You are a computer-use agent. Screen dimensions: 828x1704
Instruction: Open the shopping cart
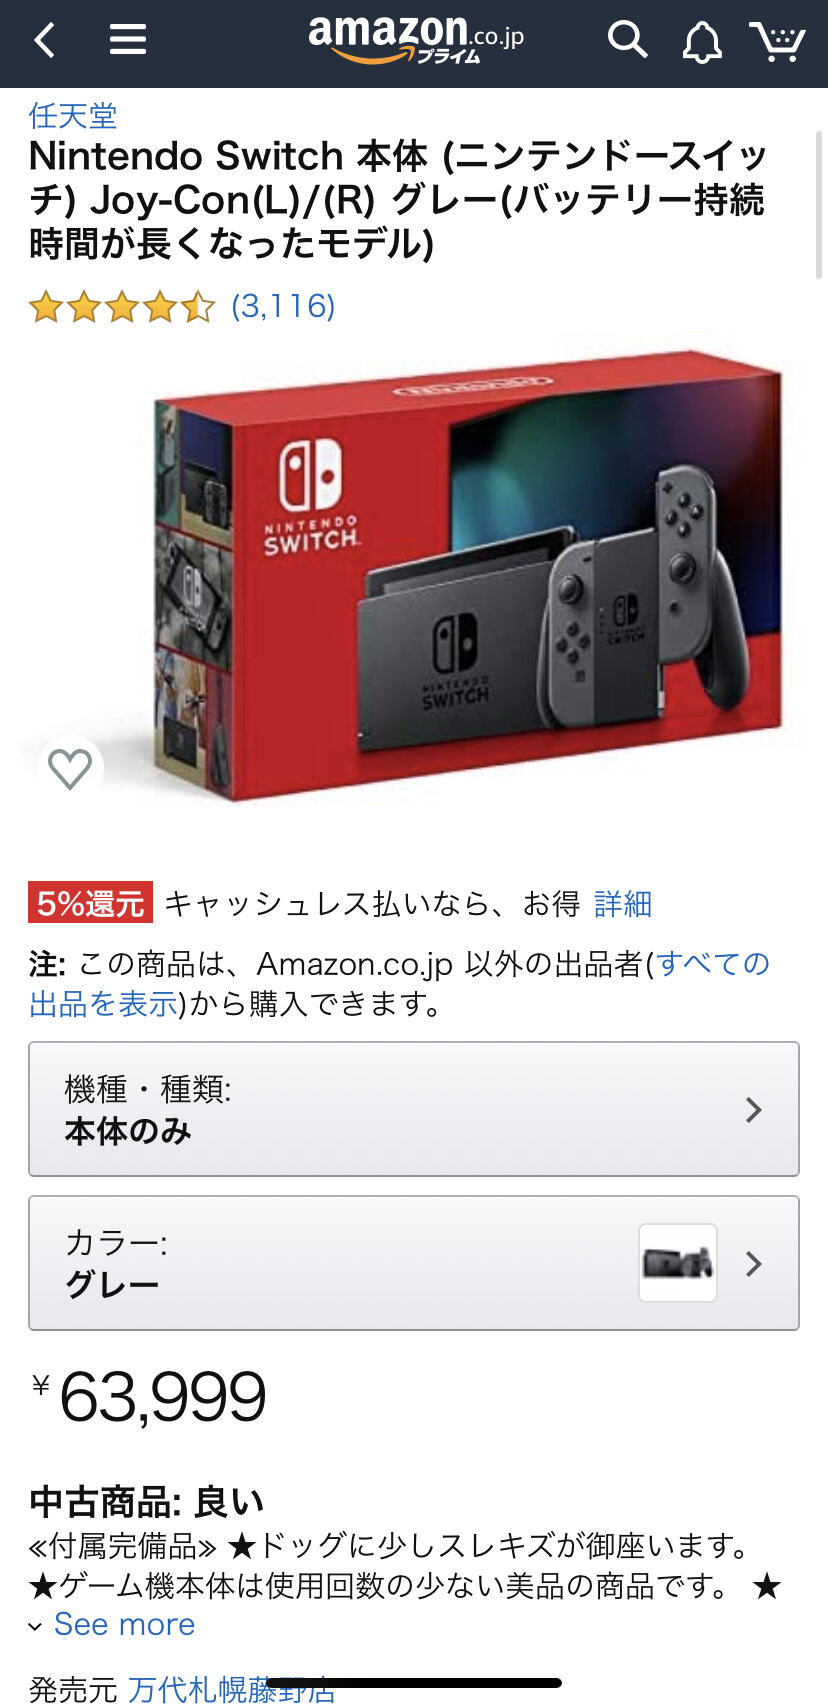click(777, 41)
